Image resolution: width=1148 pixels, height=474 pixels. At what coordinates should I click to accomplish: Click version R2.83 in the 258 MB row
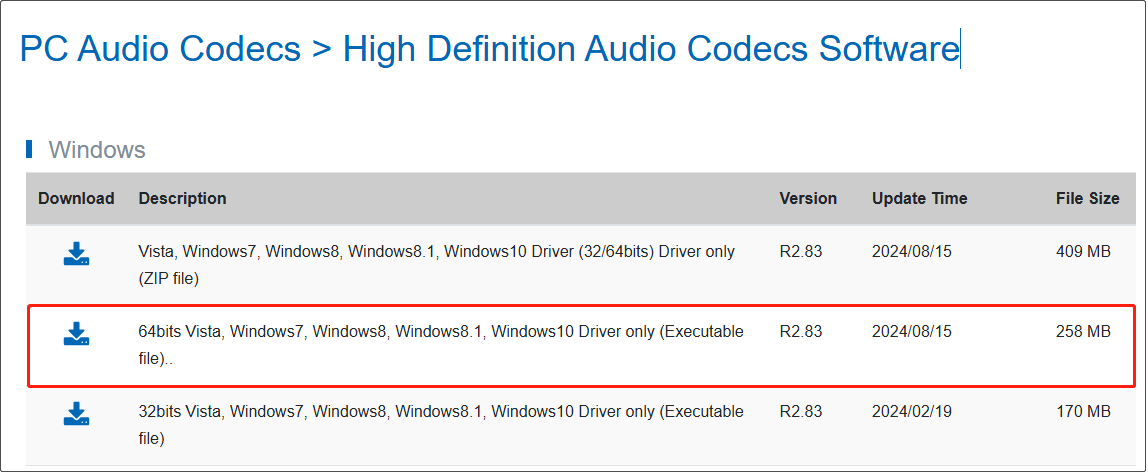coord(800,332)
